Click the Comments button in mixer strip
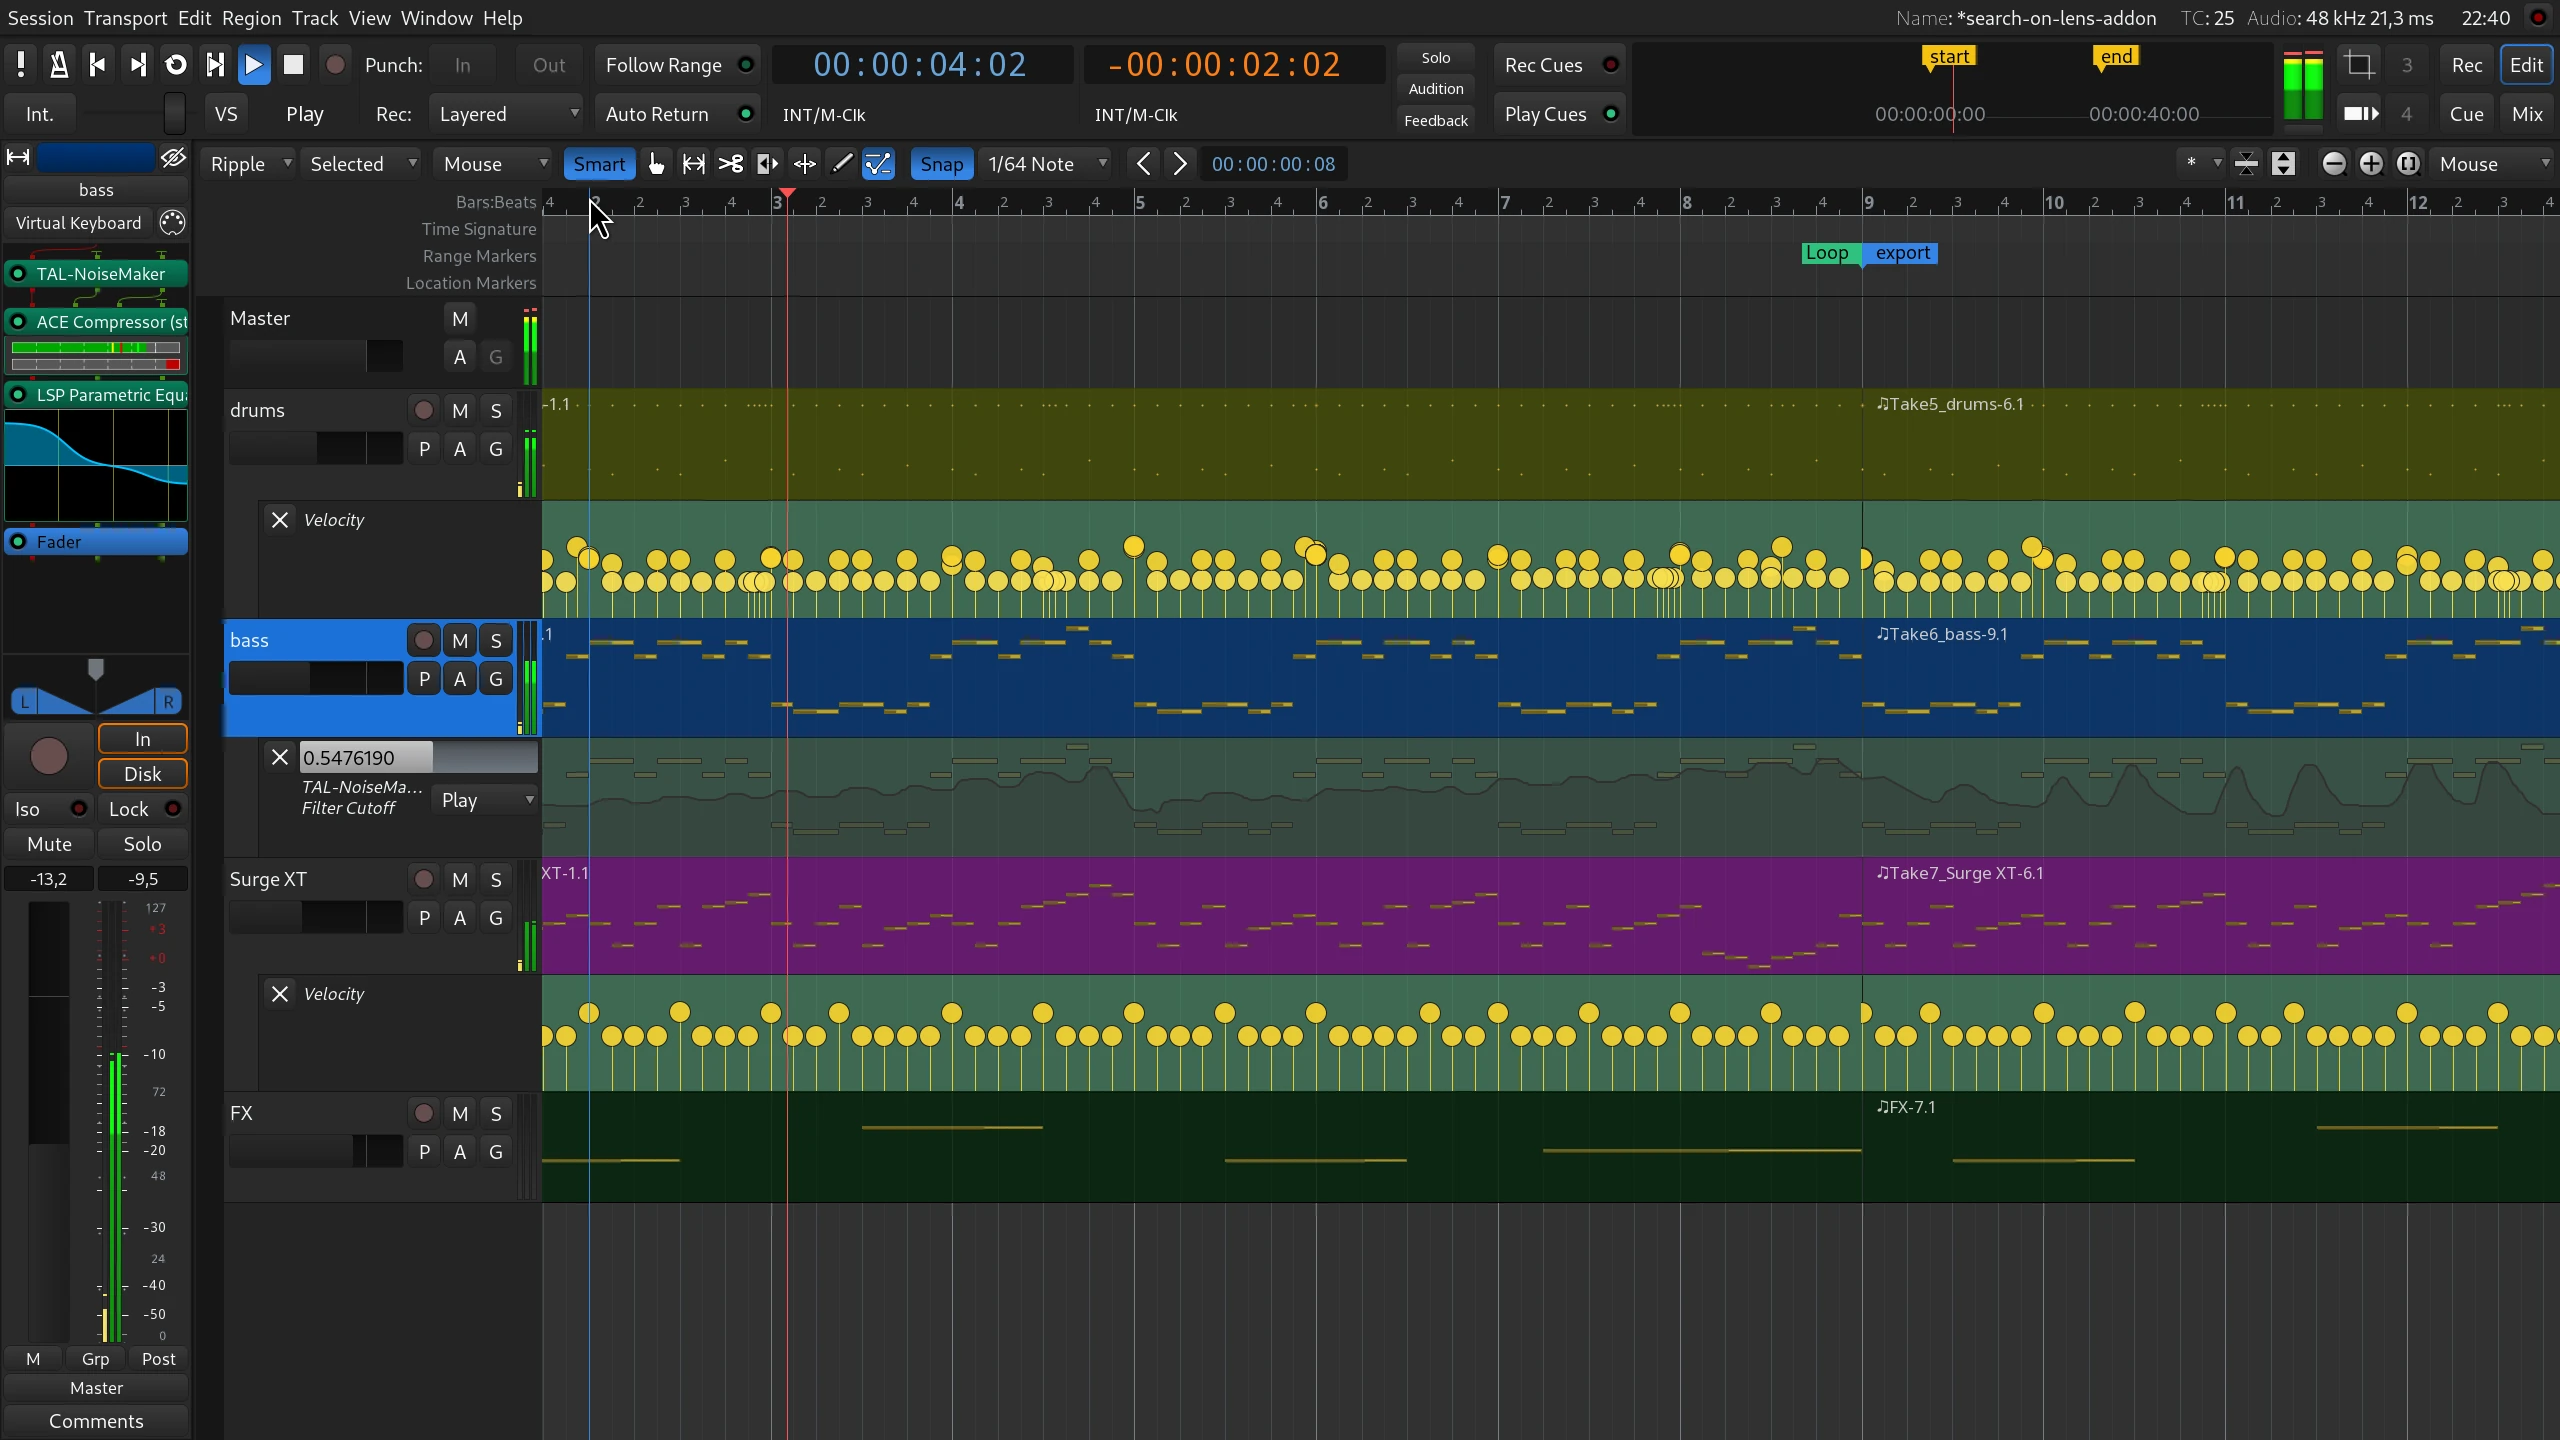Viewport: 2560px width, 1440px height. (96, 1421)
